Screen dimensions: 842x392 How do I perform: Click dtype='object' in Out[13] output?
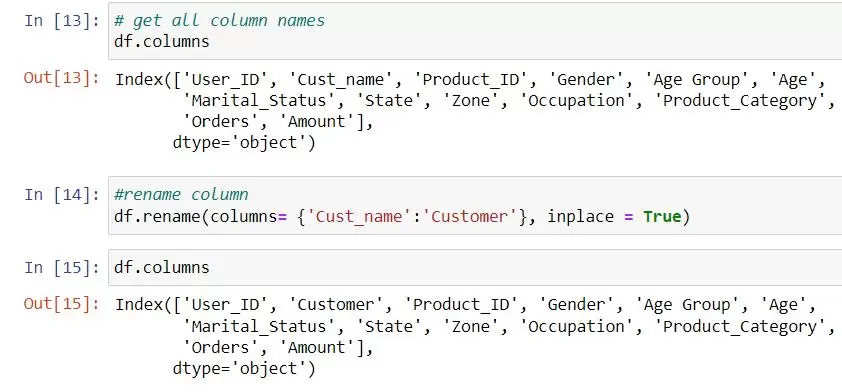[244, 143]
